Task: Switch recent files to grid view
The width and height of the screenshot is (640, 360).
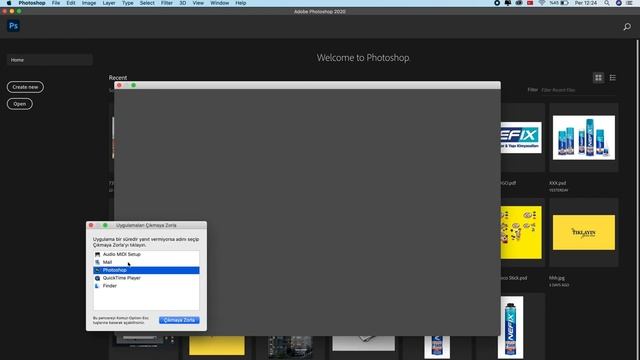Action: tap(598, 78)
